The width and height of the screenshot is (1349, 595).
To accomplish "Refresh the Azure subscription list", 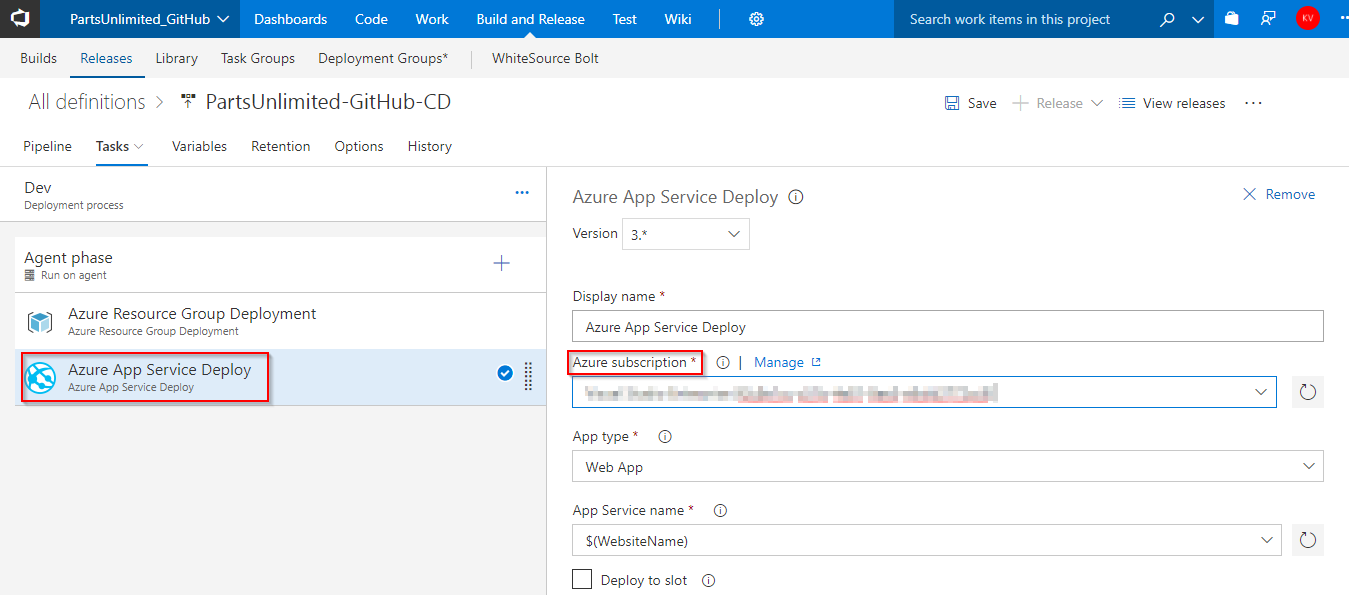I will point(1308,392).
